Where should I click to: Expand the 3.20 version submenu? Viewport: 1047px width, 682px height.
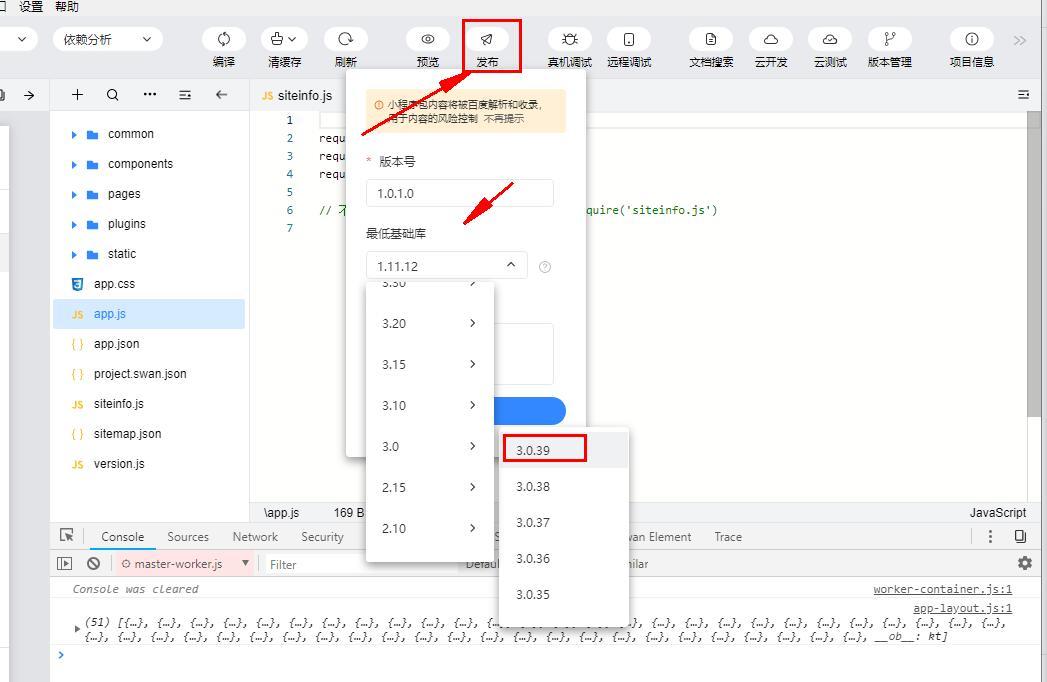430,323
